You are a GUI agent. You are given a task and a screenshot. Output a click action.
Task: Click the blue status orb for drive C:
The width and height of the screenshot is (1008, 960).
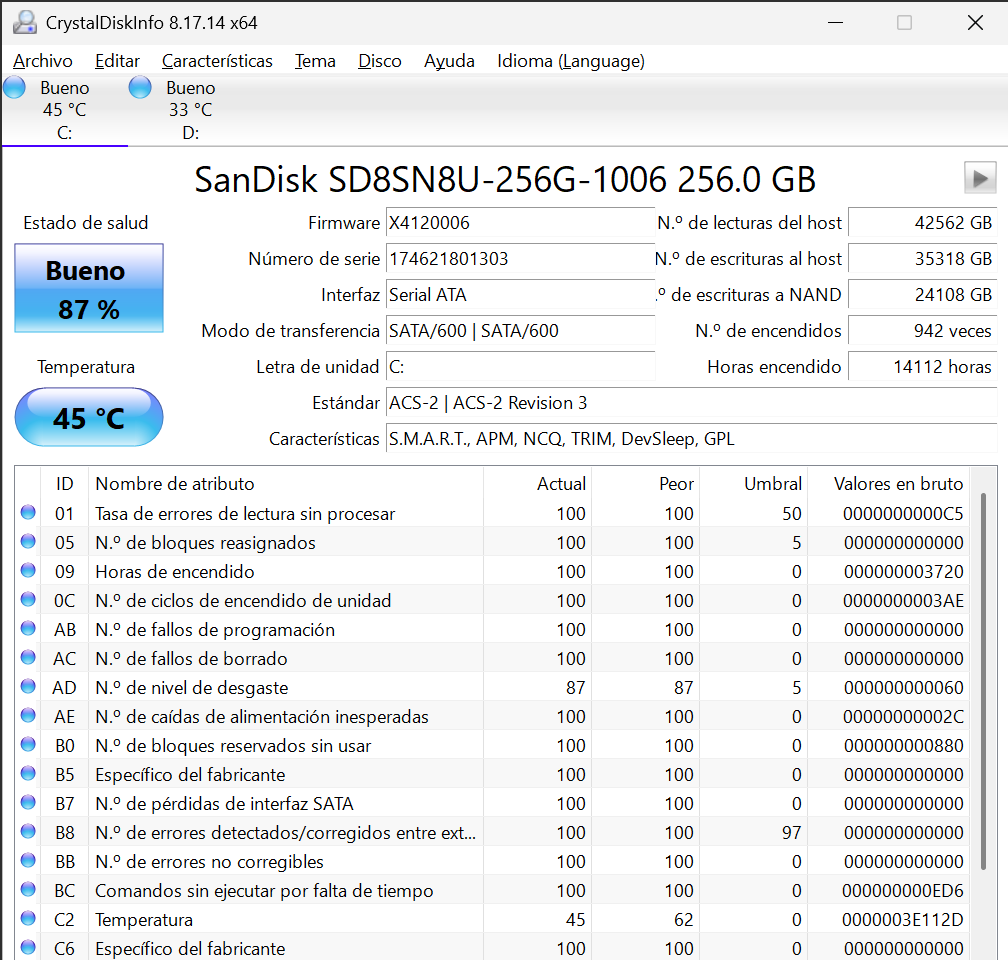click(x=15, y=88)
